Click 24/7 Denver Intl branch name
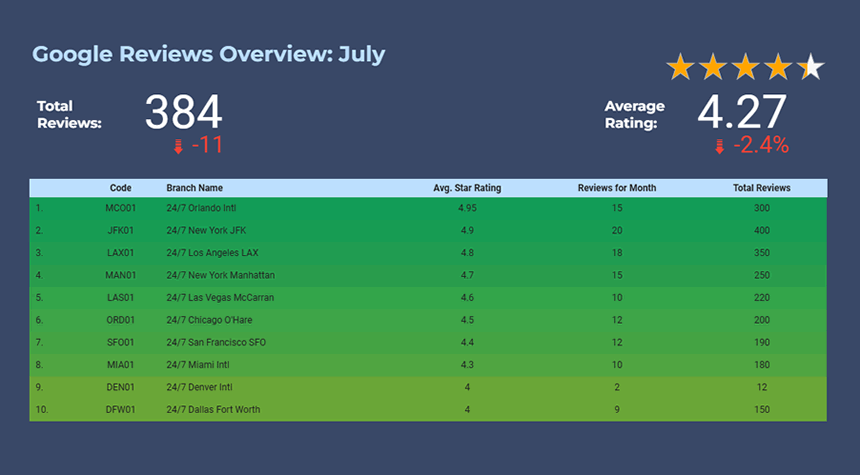The width and height of the screenshot is (860, 475). pos(200,387)
